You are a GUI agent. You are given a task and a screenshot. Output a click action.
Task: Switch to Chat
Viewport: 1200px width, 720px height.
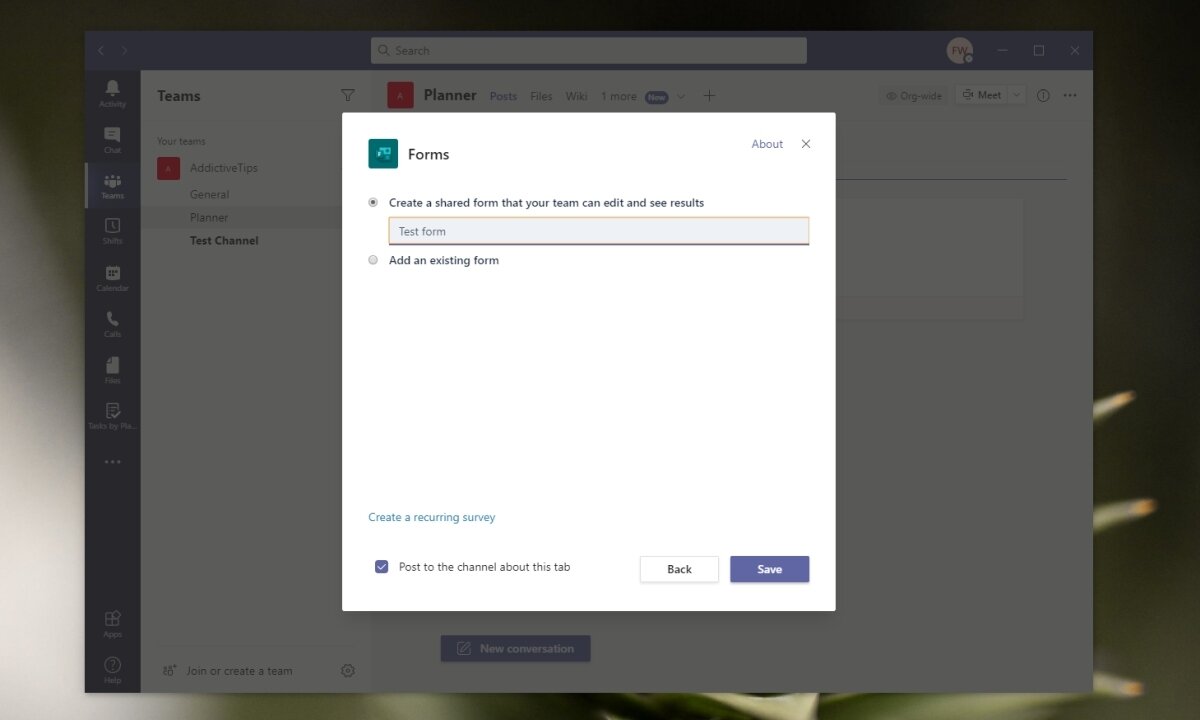(x=112, y=138)
